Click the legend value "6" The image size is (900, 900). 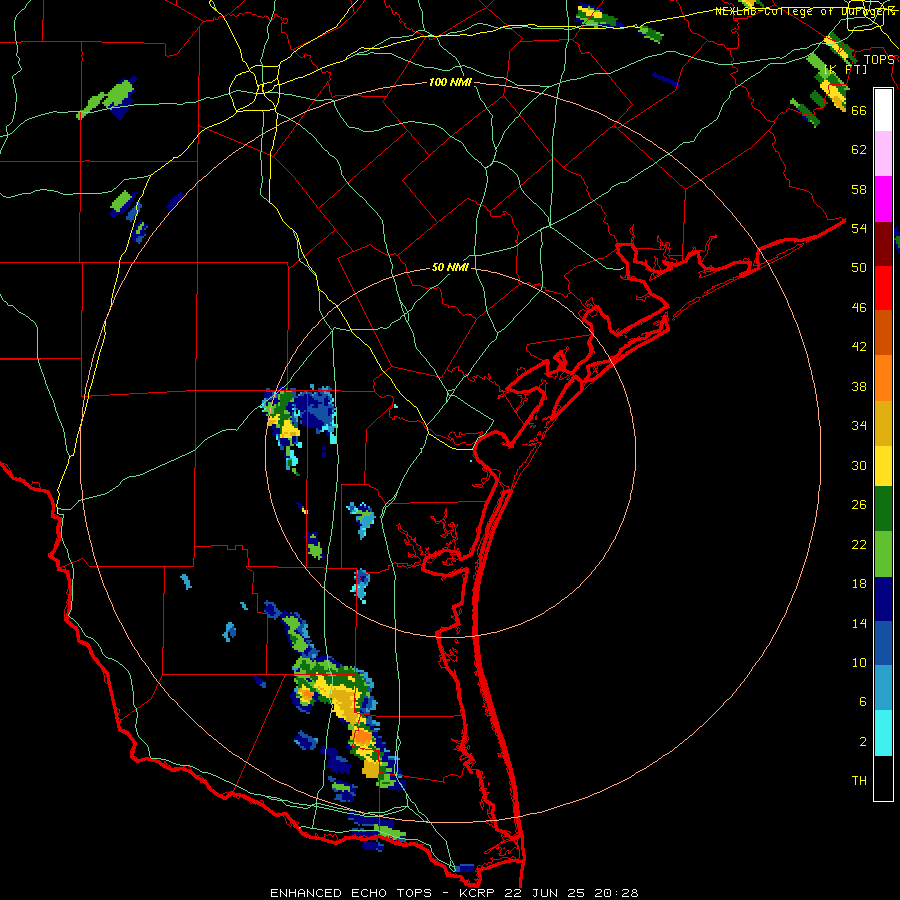coord(863,701)
